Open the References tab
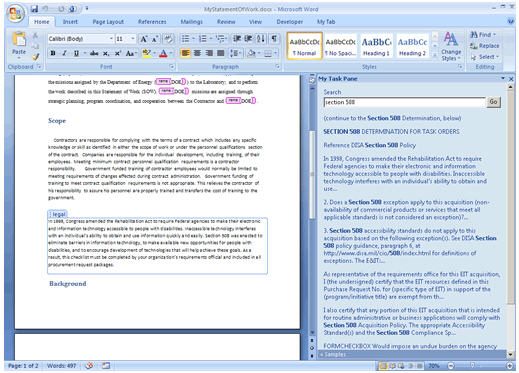The width and height of the screenshot is (519, 373). pyautogui.click(x=152, y=22)
